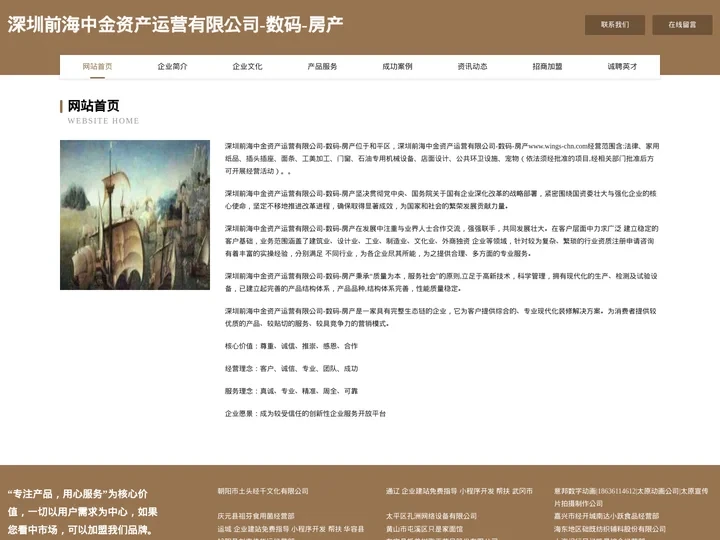The width and height of the screenshot is (720, 540).
Task: Click the www.wings-chn.com URL text
Action: (x=559, y=146)
